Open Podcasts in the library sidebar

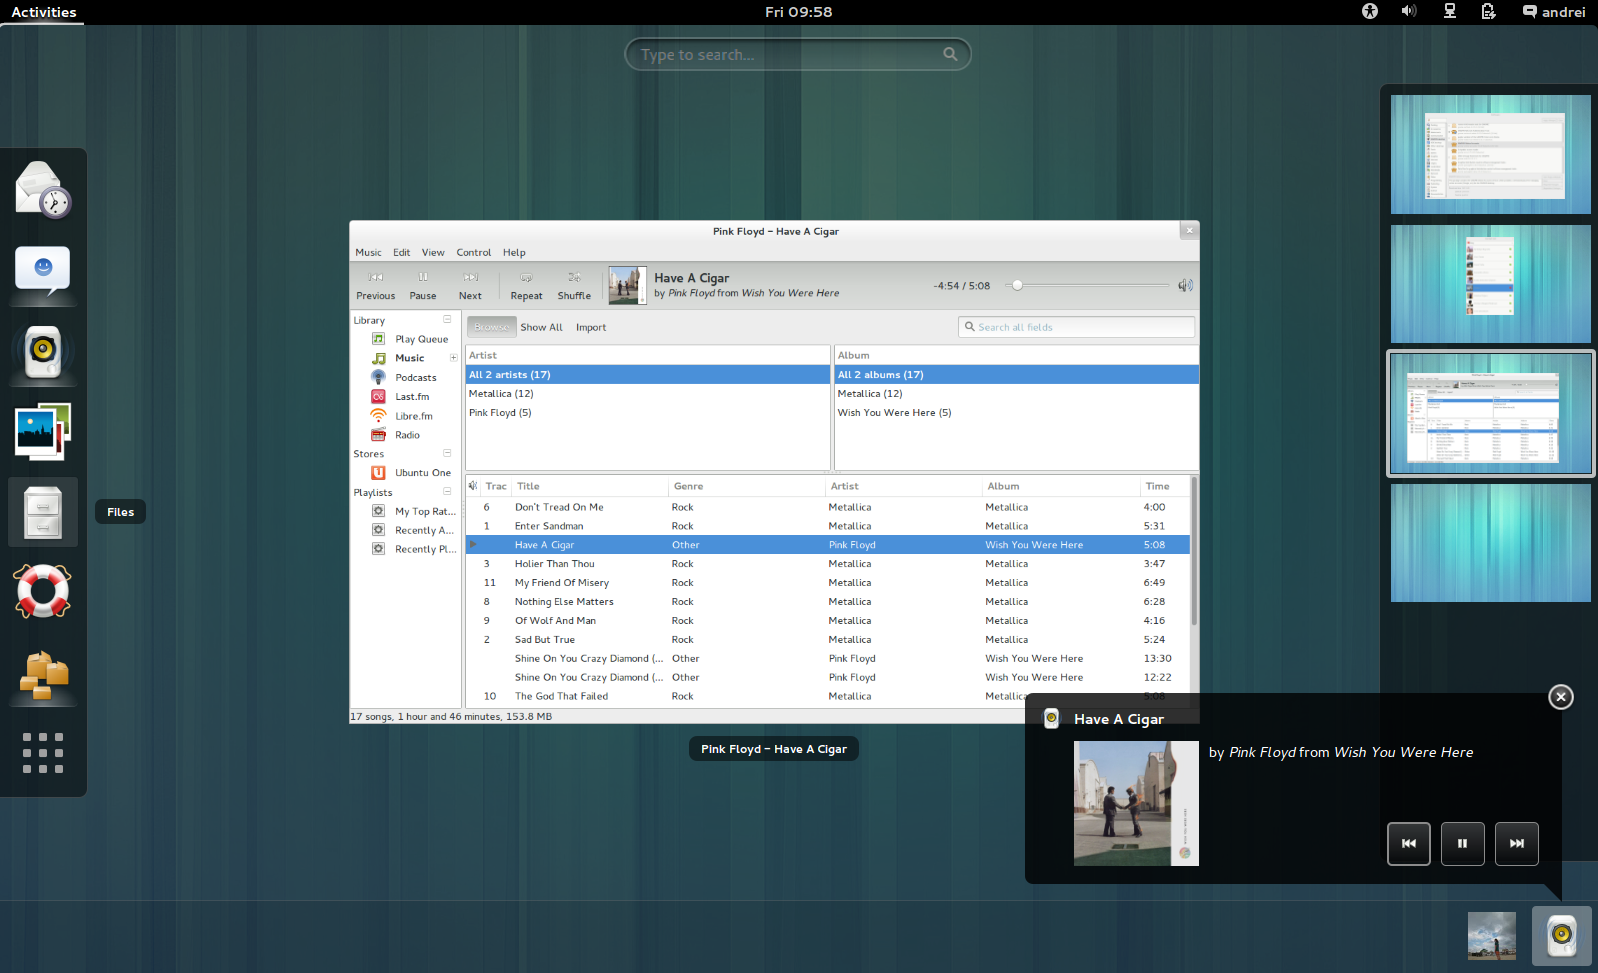(415, 378)
